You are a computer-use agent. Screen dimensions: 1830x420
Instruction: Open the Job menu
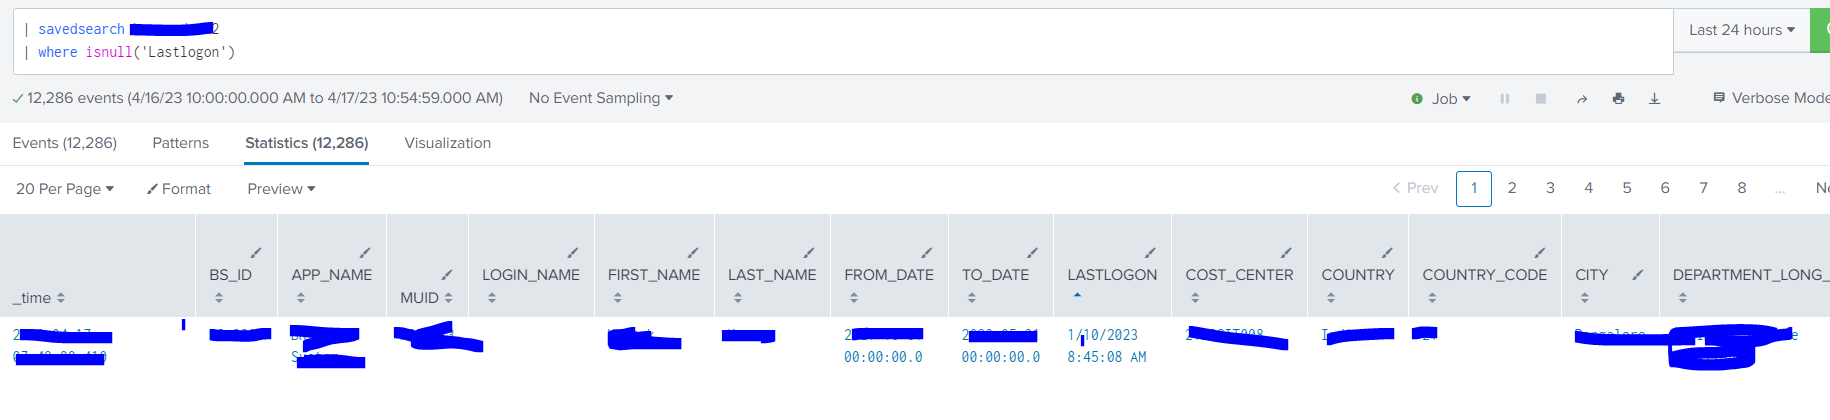pyautogui.click(x=1441, y=99)
